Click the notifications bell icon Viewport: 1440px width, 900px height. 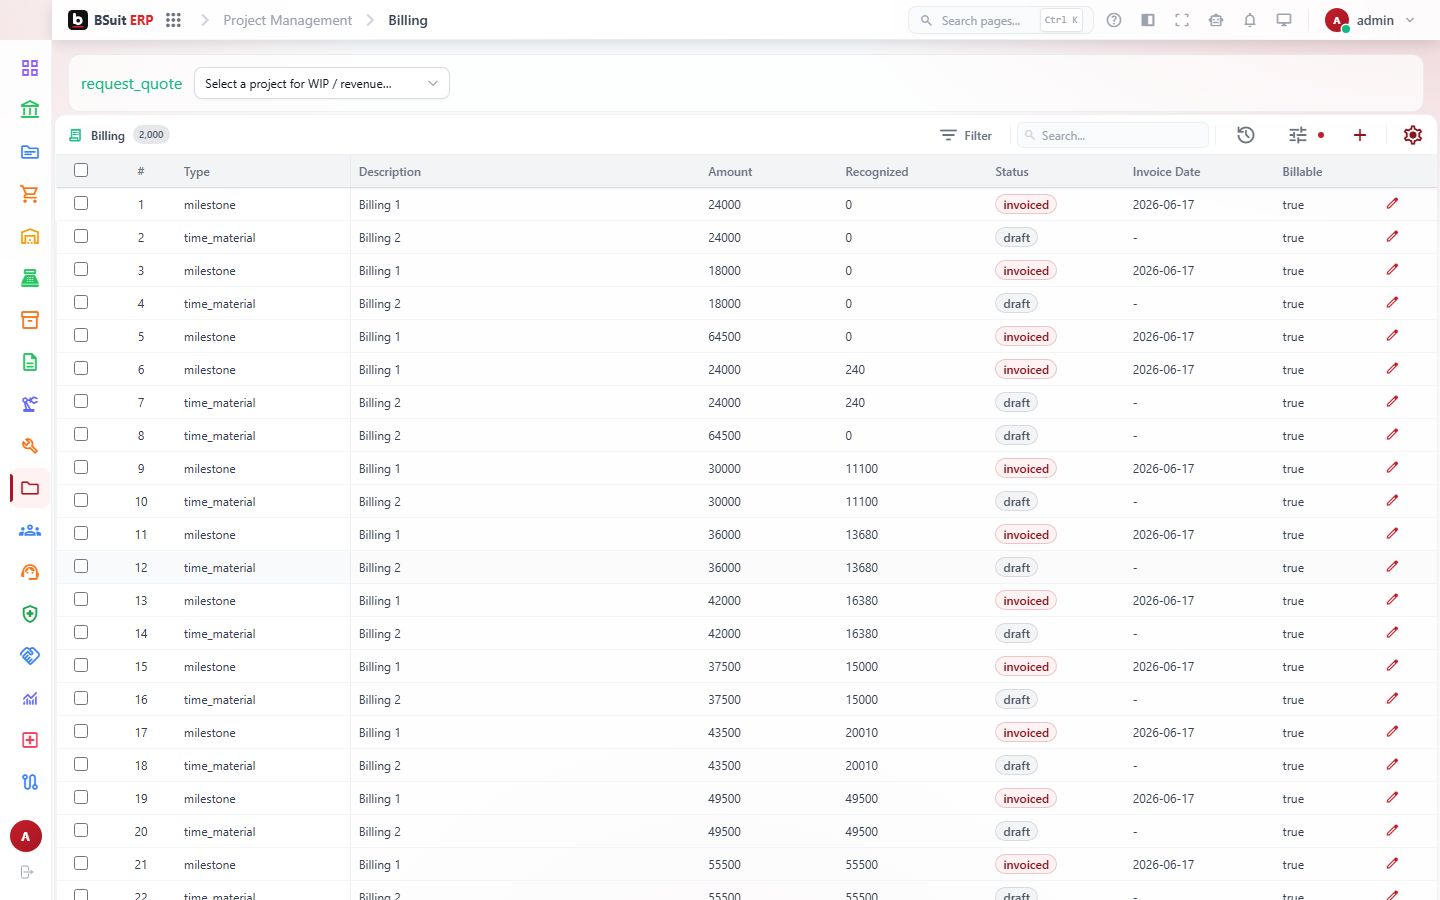(x=1250, y=20)
